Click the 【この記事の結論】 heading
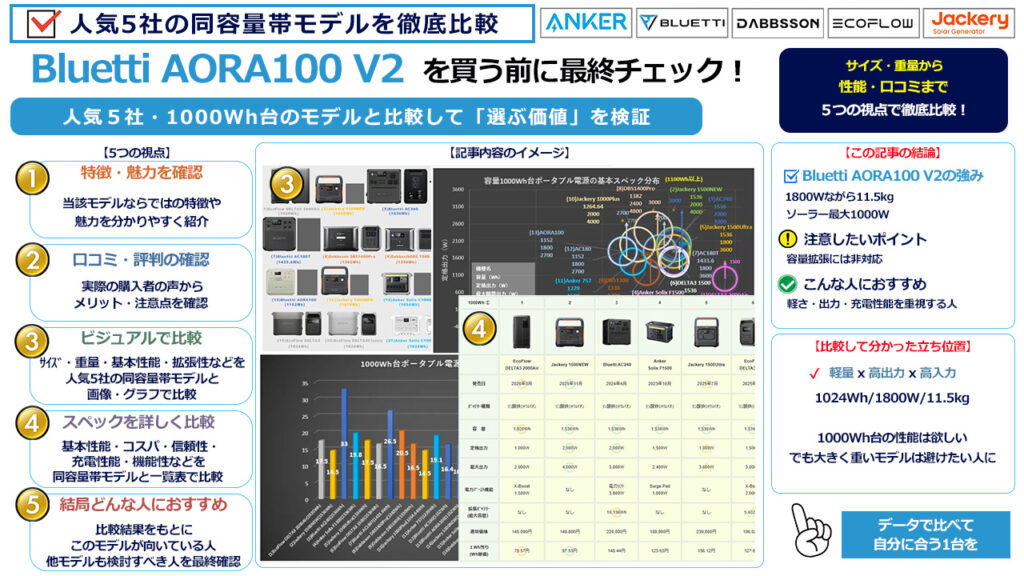This screenshot has height=576, width=1024. click(x=893, y=153)
